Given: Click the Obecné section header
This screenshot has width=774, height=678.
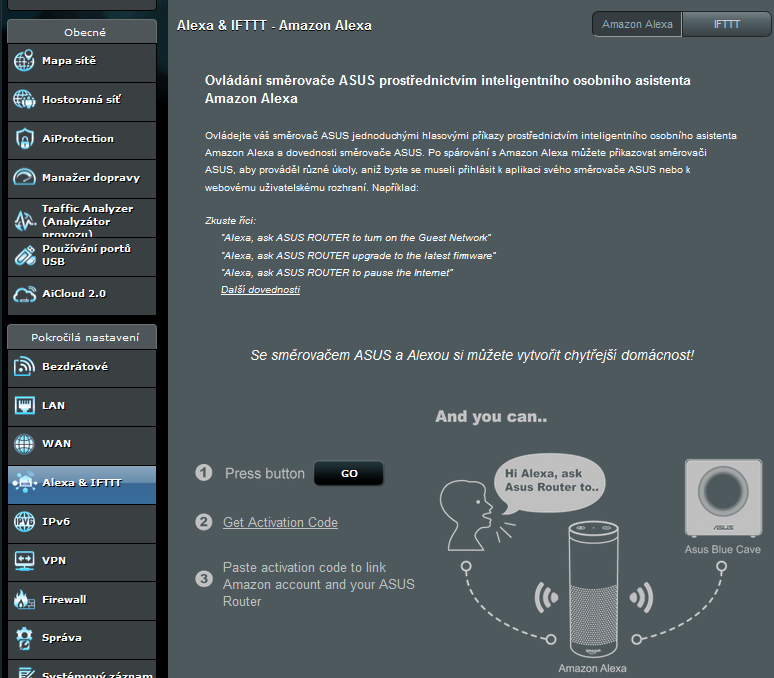Looking at the screenshot, I should pos(82,32).
